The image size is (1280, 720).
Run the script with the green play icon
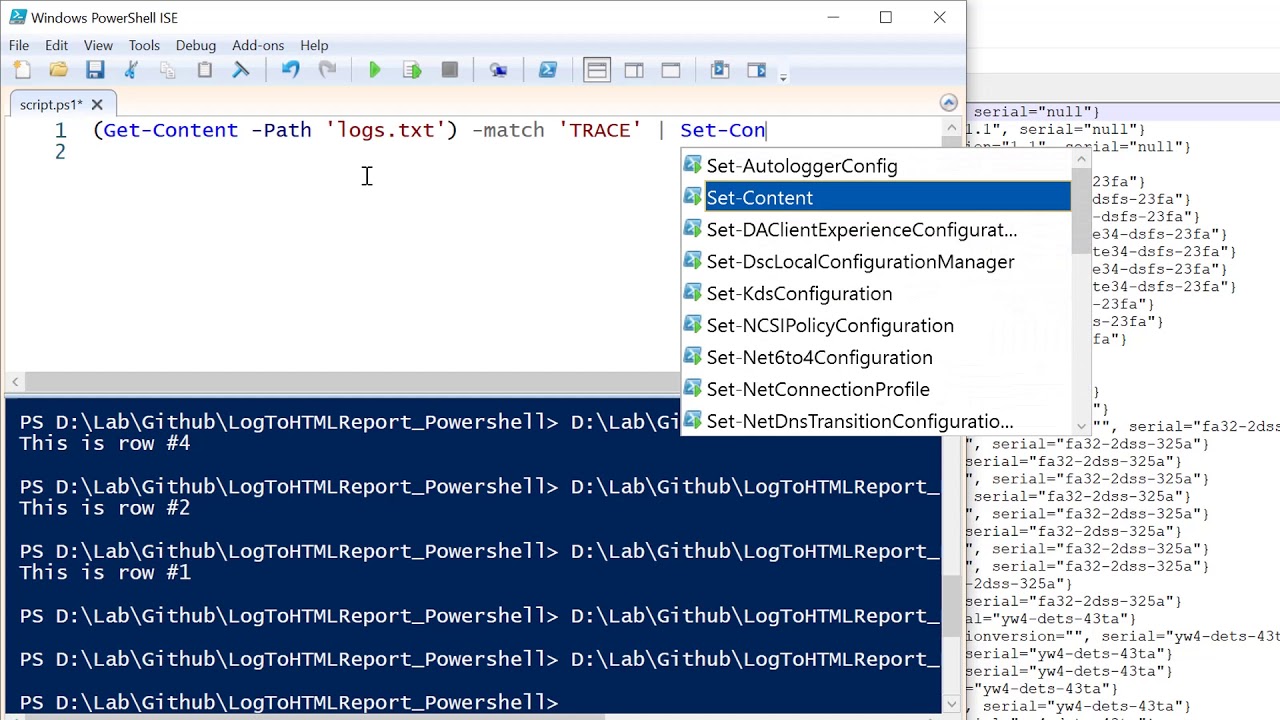(x=375, y=70)
